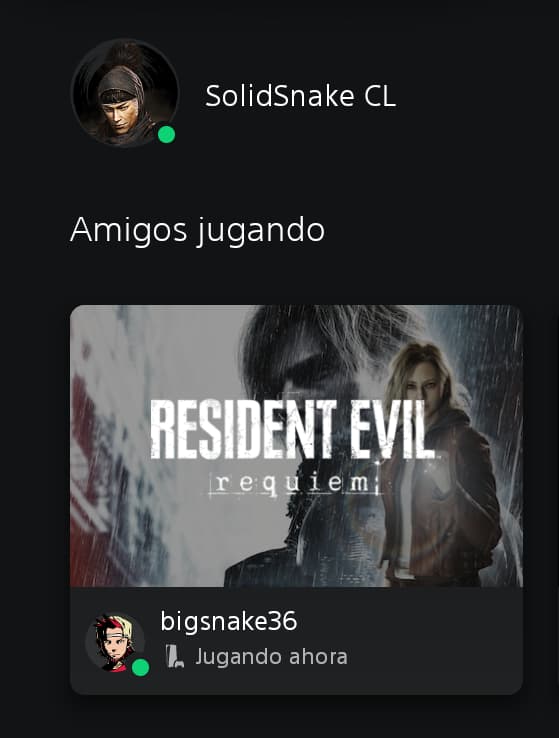Open the bigsnake36 friend profile name

tap(229, 621)
